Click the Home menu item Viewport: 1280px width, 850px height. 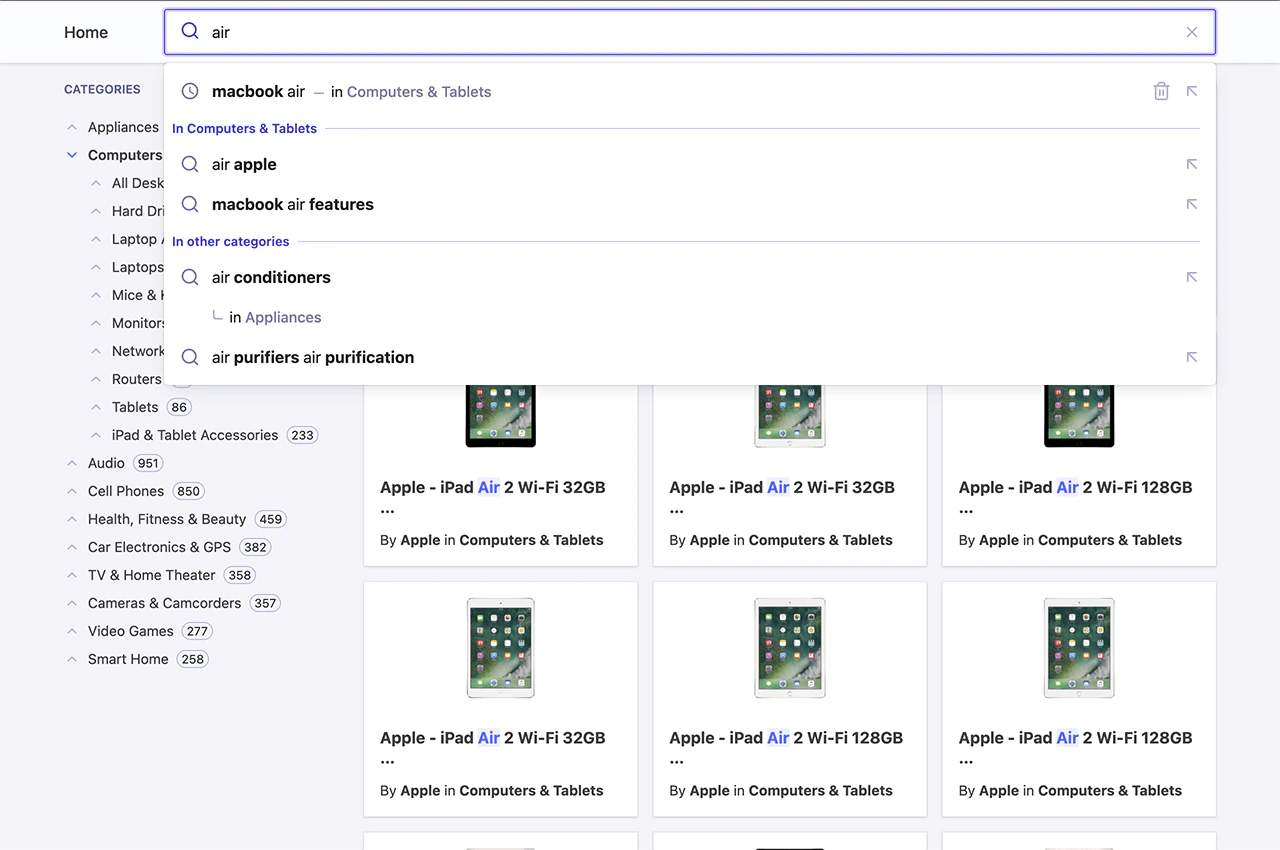[x=85, y=32]
